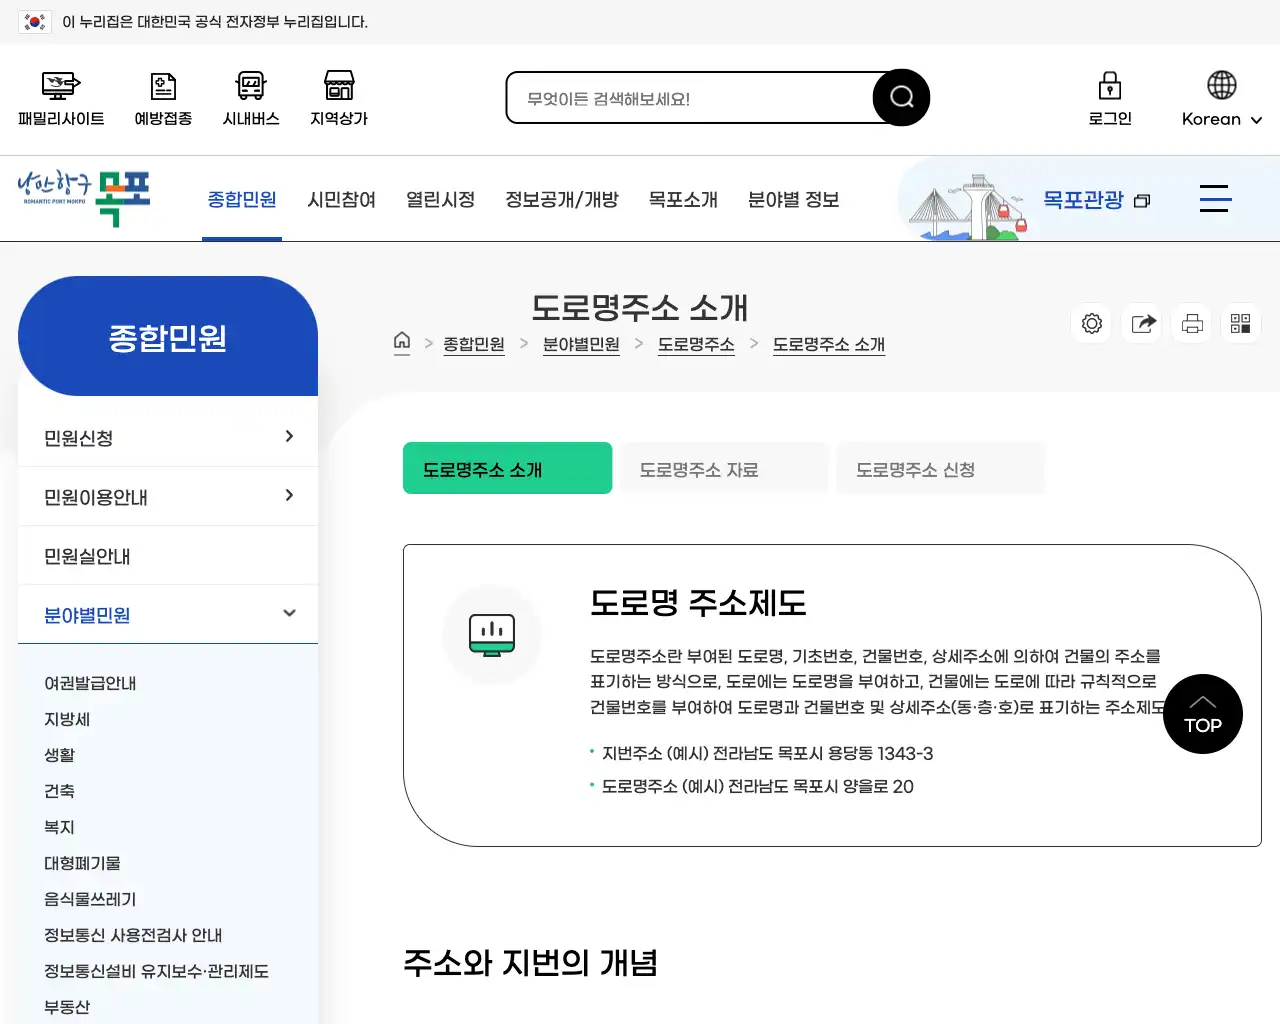The image size is (1280, 1024).
Task: Show the QR code for this page
Action: 1241,323
